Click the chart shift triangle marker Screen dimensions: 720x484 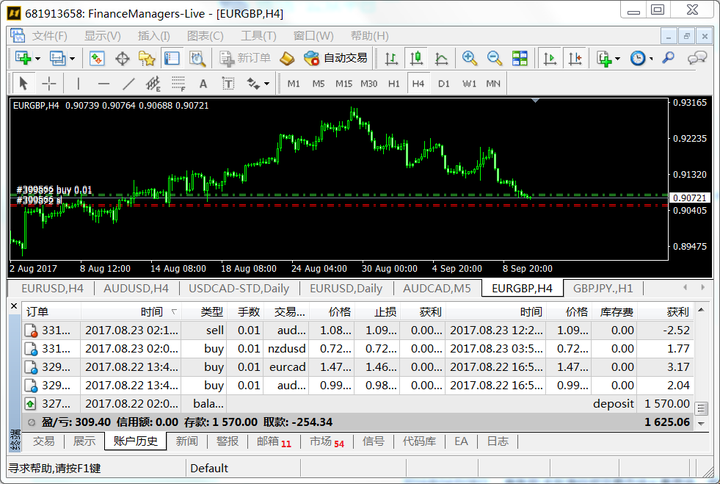[535, 100]
